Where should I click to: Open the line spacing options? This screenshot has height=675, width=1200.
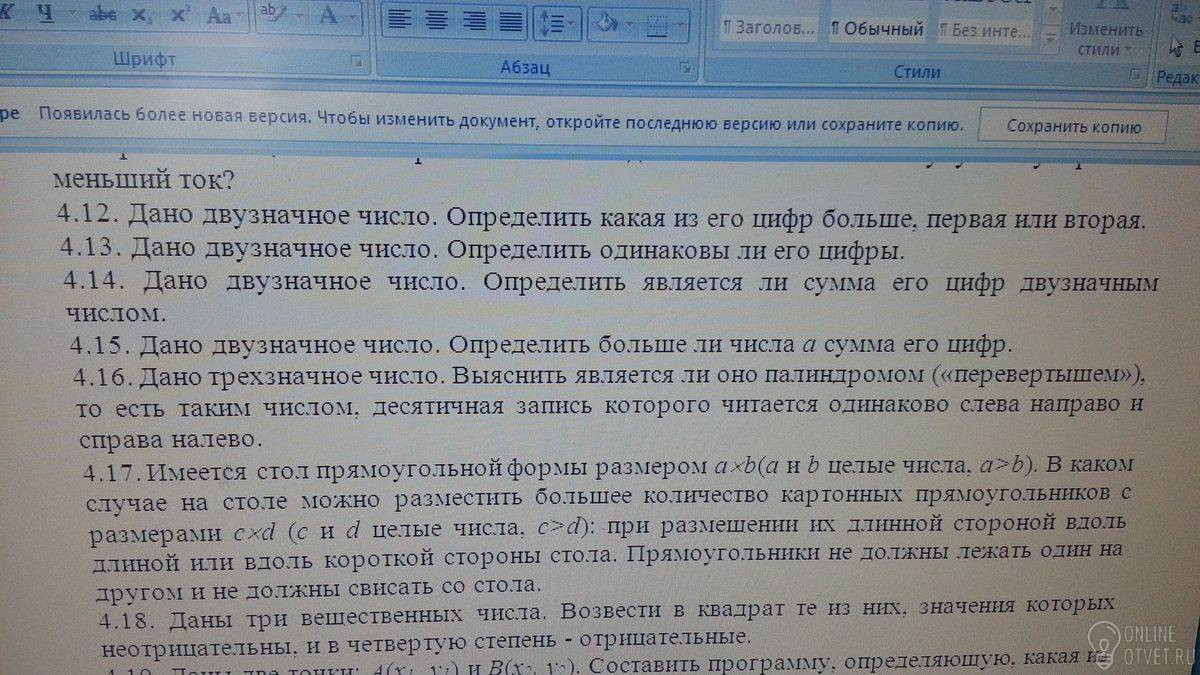pyautogui.click(x=556, y=23)
